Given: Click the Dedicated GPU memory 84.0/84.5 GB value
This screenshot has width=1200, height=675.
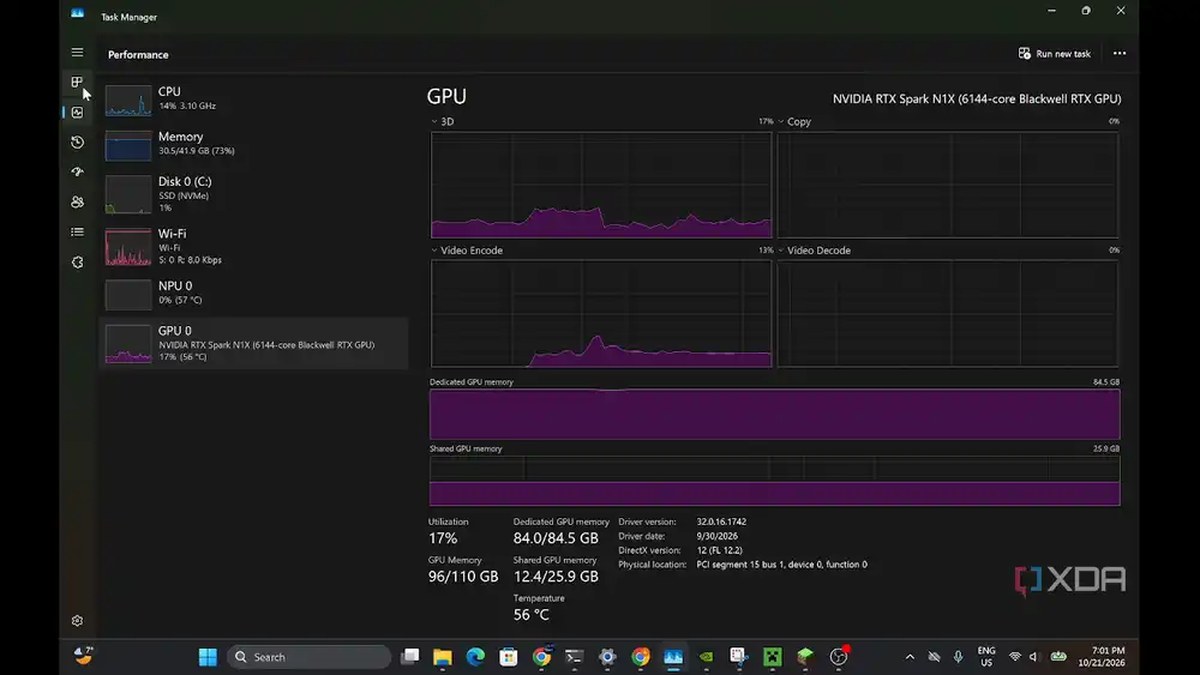Looking at the screenshot, I should point(556,538).
